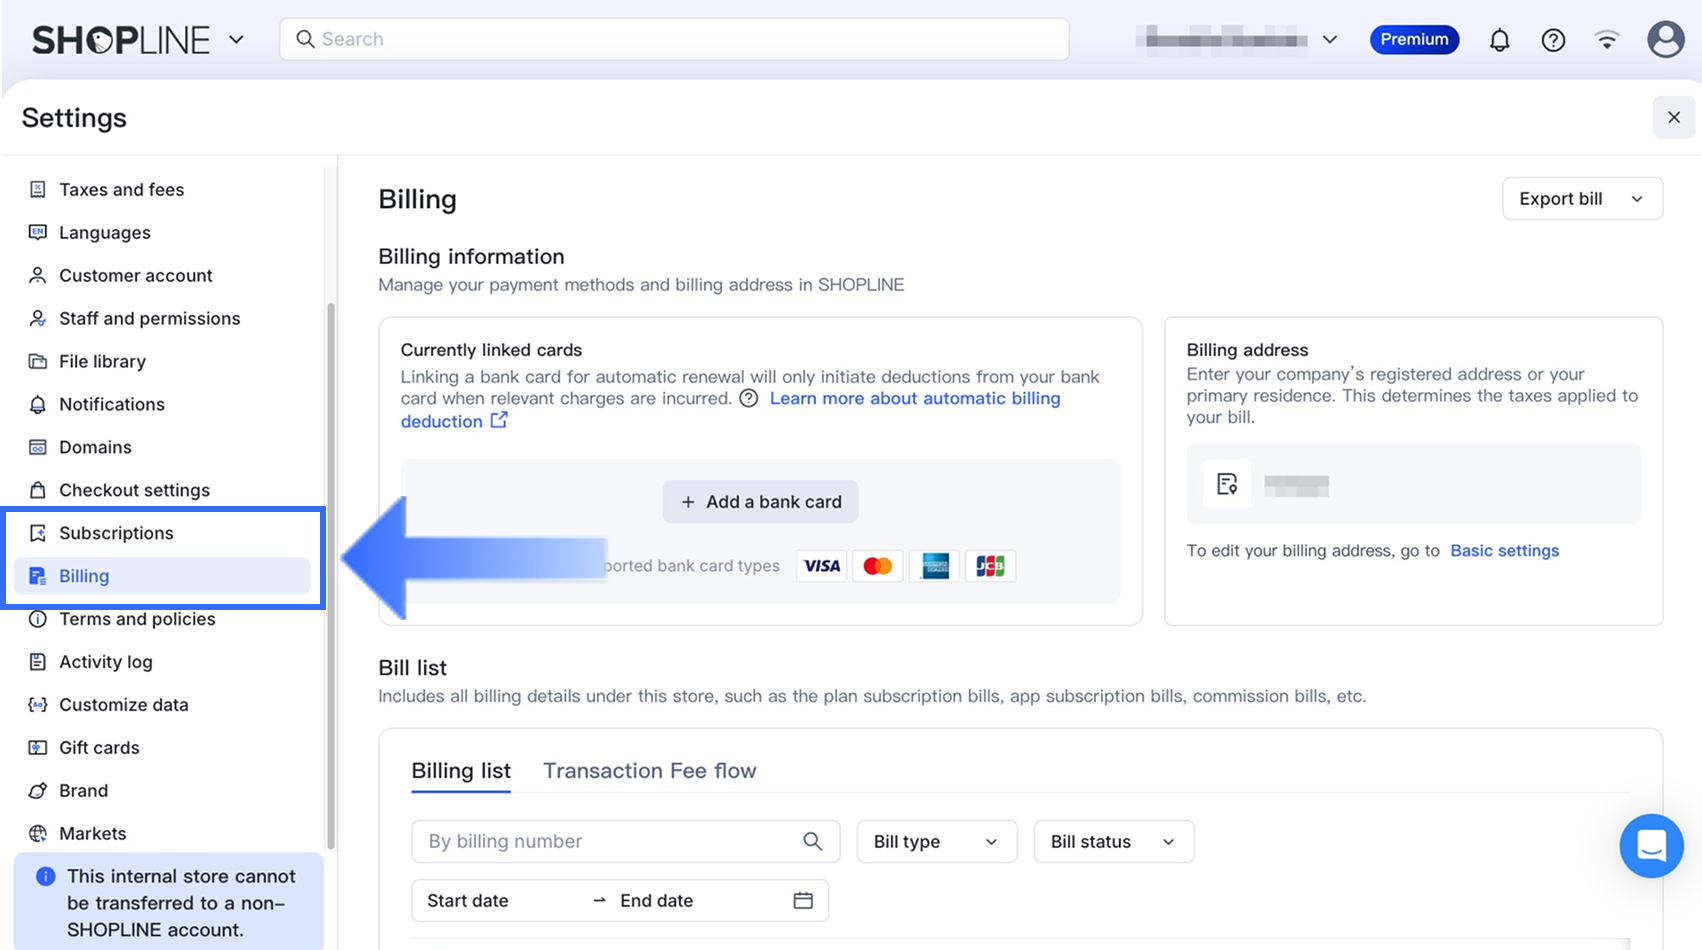Click the billing number search magnifier icon
This screenshot has width=1702, height=950.
(x=813, y=842)
